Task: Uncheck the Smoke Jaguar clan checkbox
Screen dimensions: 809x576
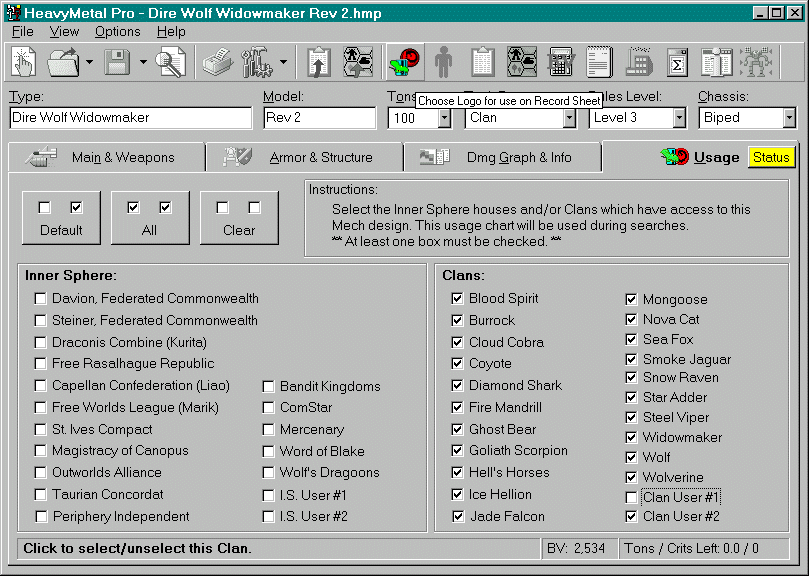Action: pos(631,359)
